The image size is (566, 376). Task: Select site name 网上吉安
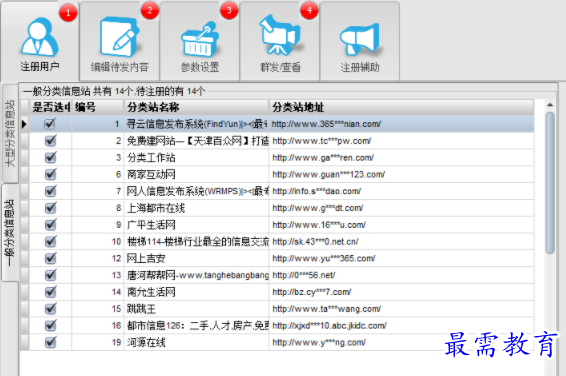coord(146,259)
